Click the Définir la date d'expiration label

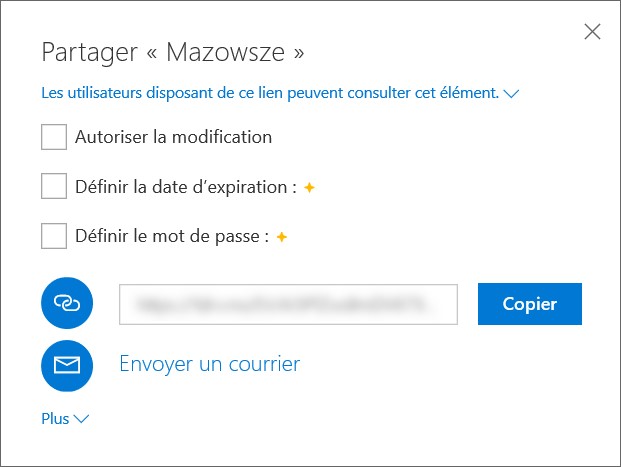click(x=186, y=187)
